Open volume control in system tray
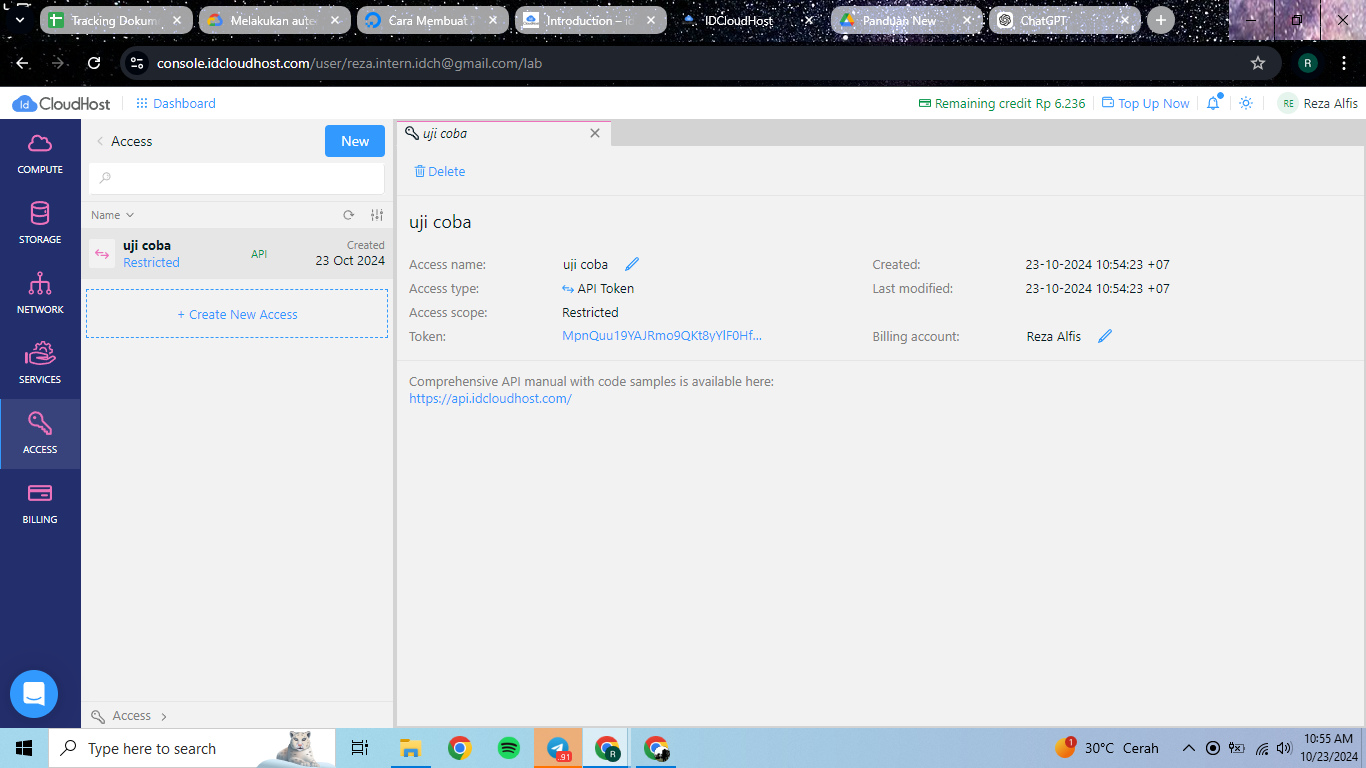Viewport: 1366px width, 768px height. [x=1284, y=748]
